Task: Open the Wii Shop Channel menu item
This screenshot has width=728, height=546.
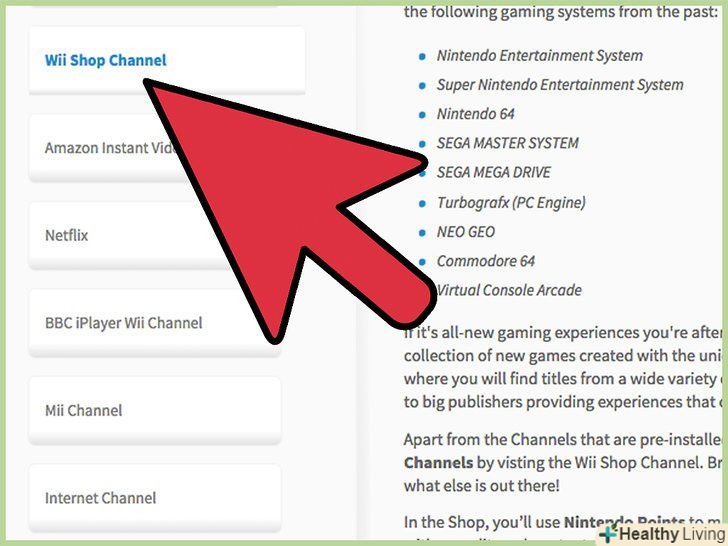Action: click(167, 60)
